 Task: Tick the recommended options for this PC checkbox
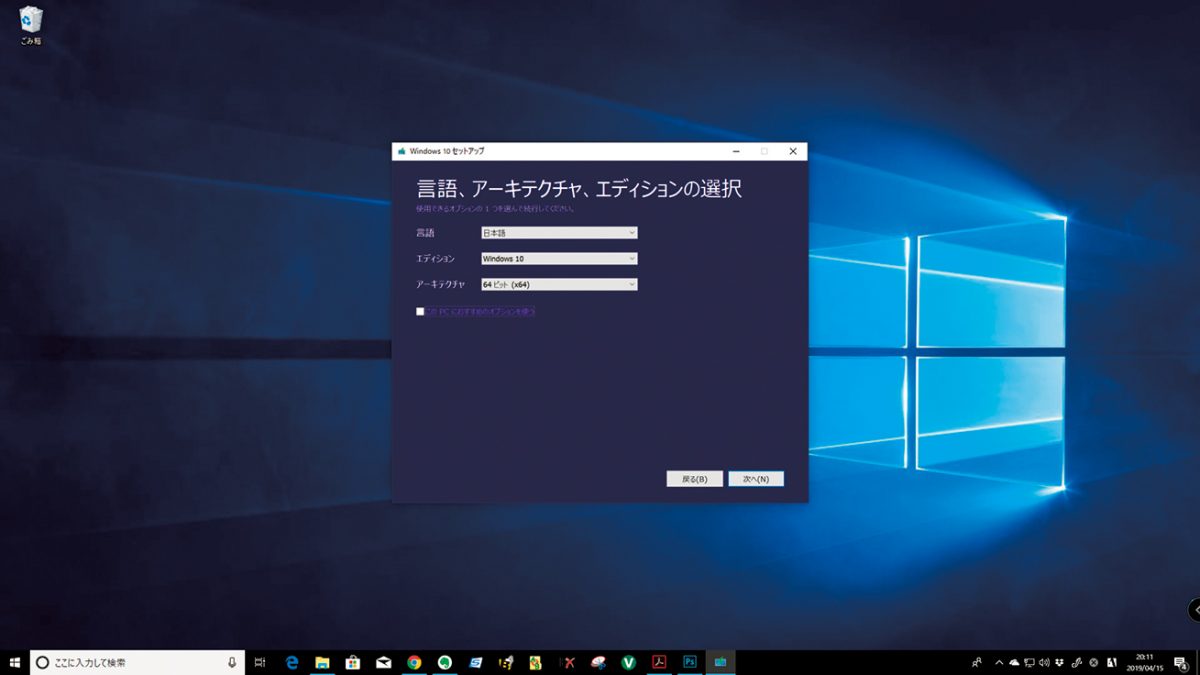tap(421, 312)
